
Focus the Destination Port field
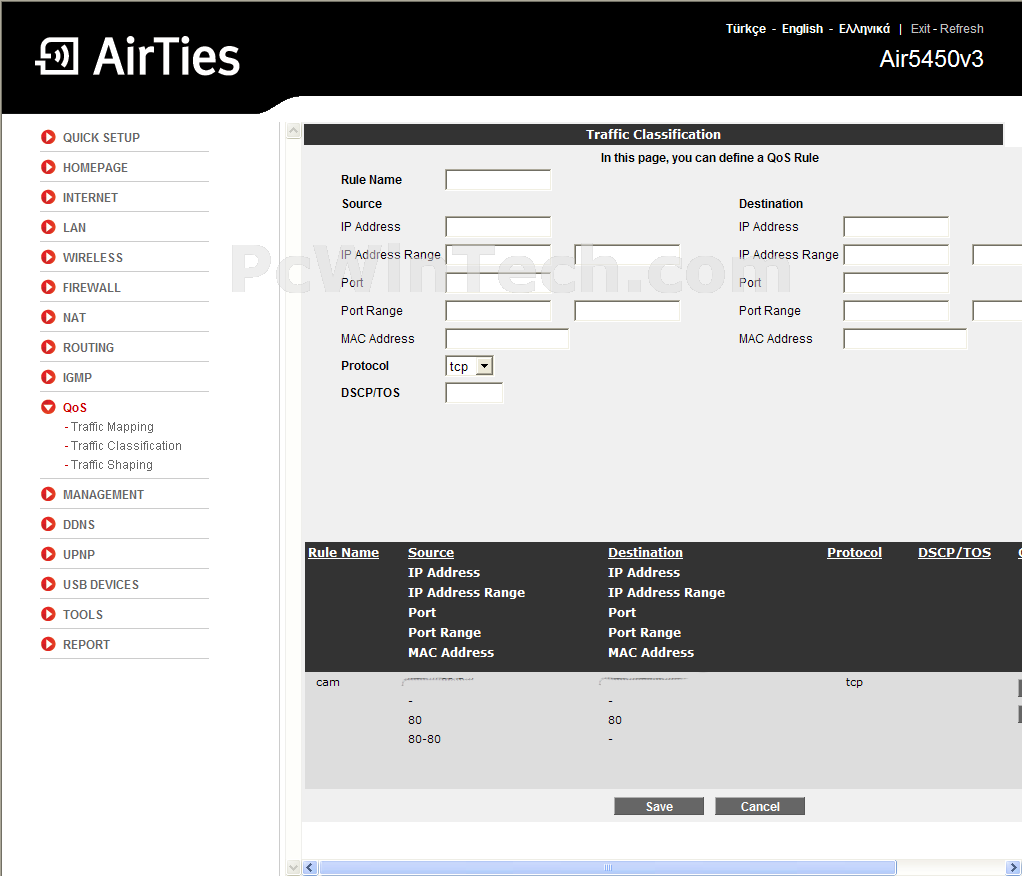click(896, 283)
